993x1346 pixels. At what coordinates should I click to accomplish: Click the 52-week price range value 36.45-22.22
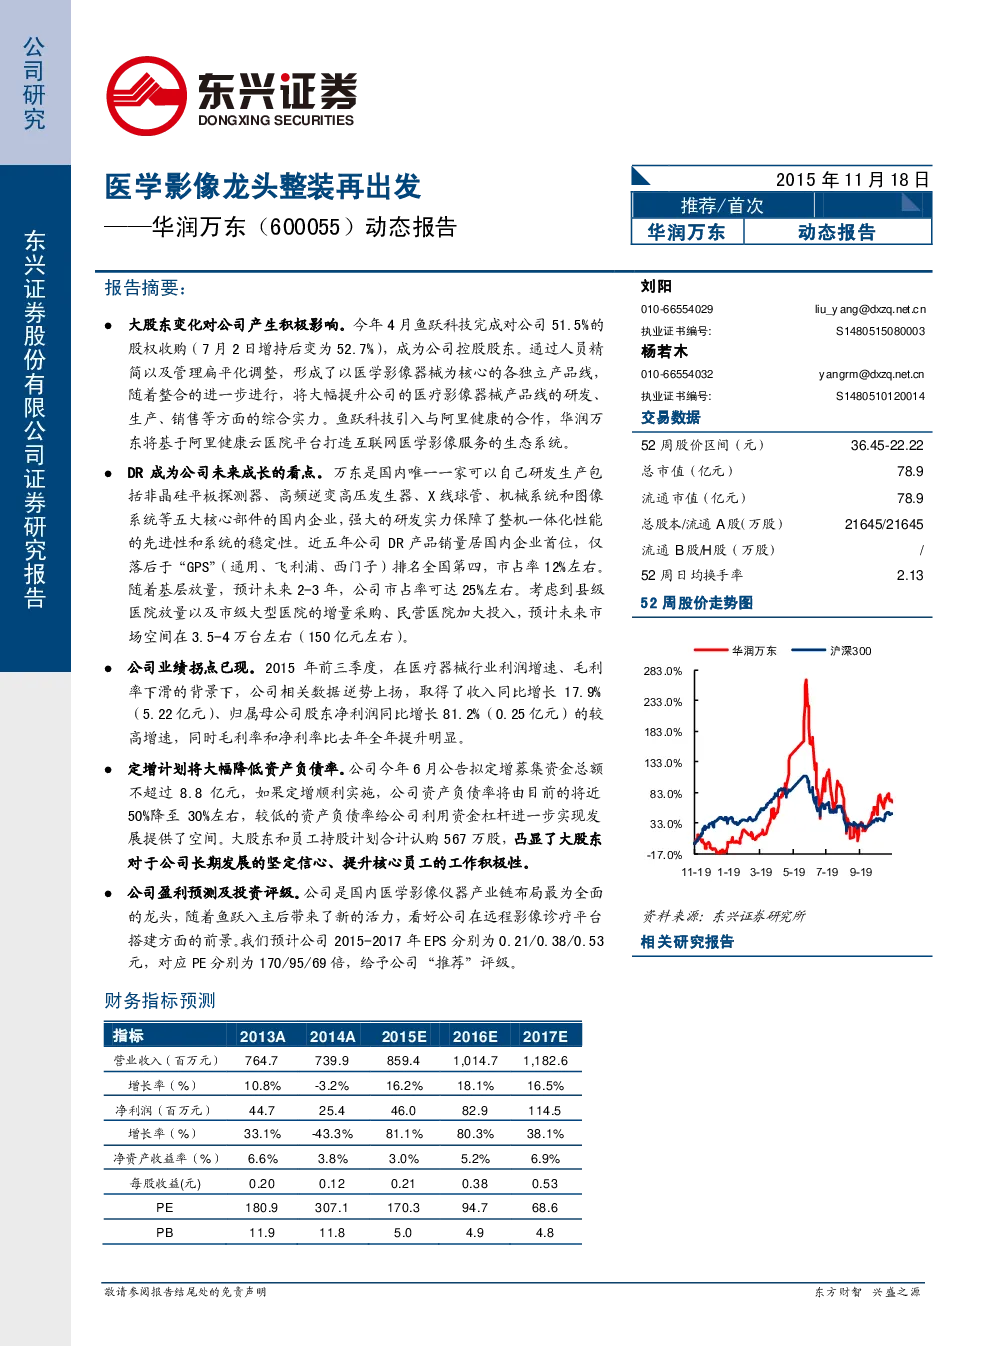point(887,445)
